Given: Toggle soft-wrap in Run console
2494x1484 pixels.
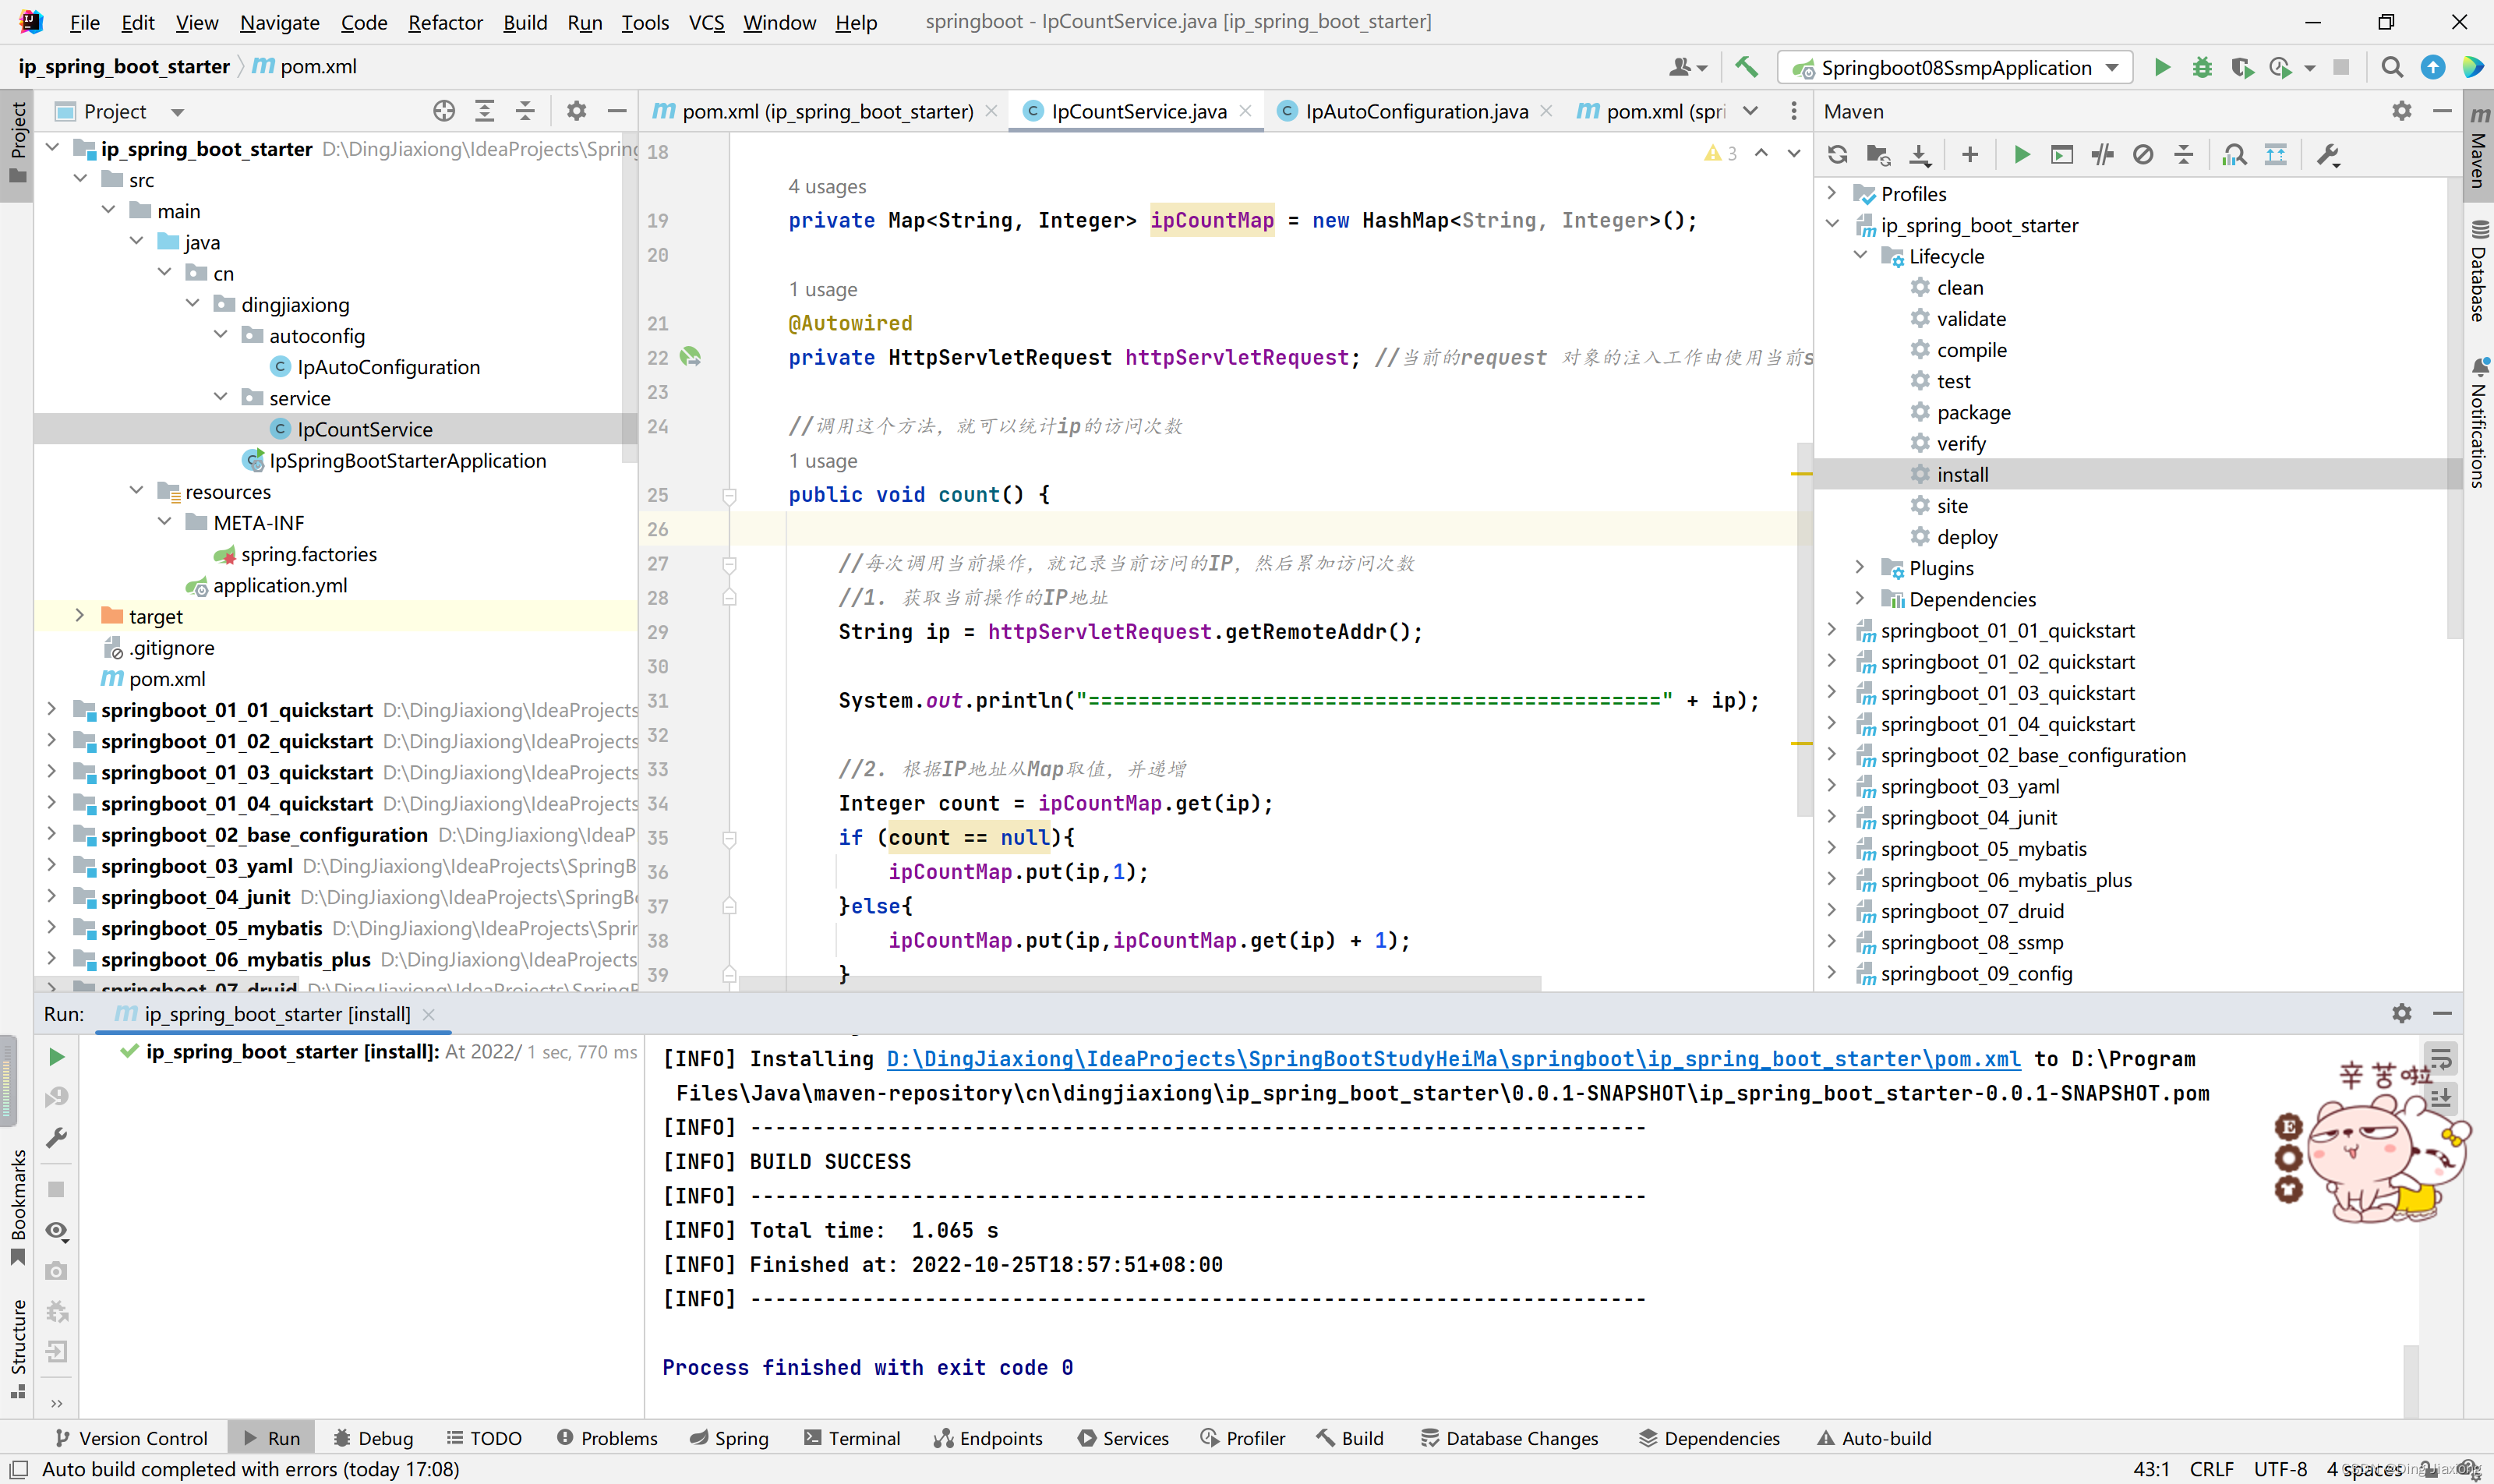Looking at the screenshot, I should click(2441, 1058).
